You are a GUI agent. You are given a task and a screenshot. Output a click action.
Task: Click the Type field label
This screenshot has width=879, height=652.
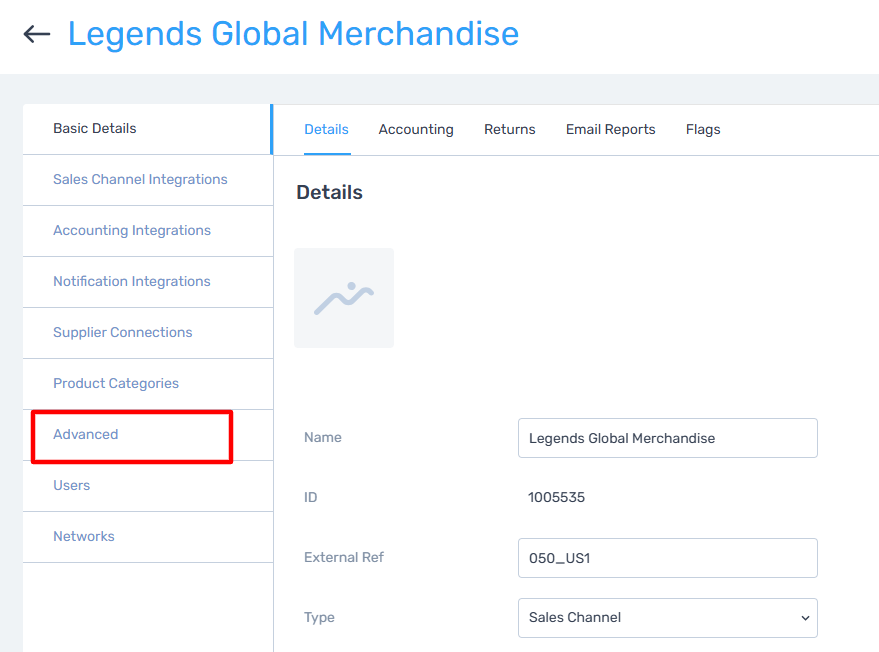pos(320,617)
